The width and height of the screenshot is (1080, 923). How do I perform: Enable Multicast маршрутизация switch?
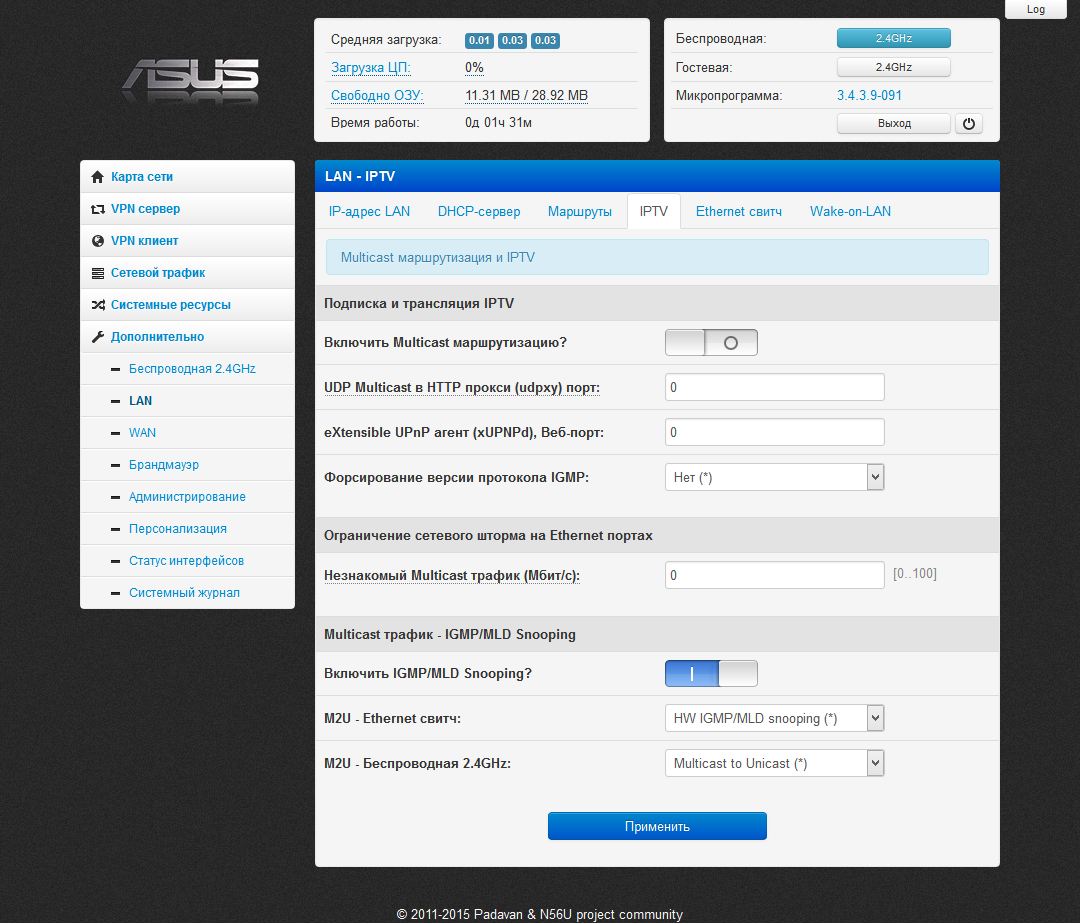(x=712, y=342)
